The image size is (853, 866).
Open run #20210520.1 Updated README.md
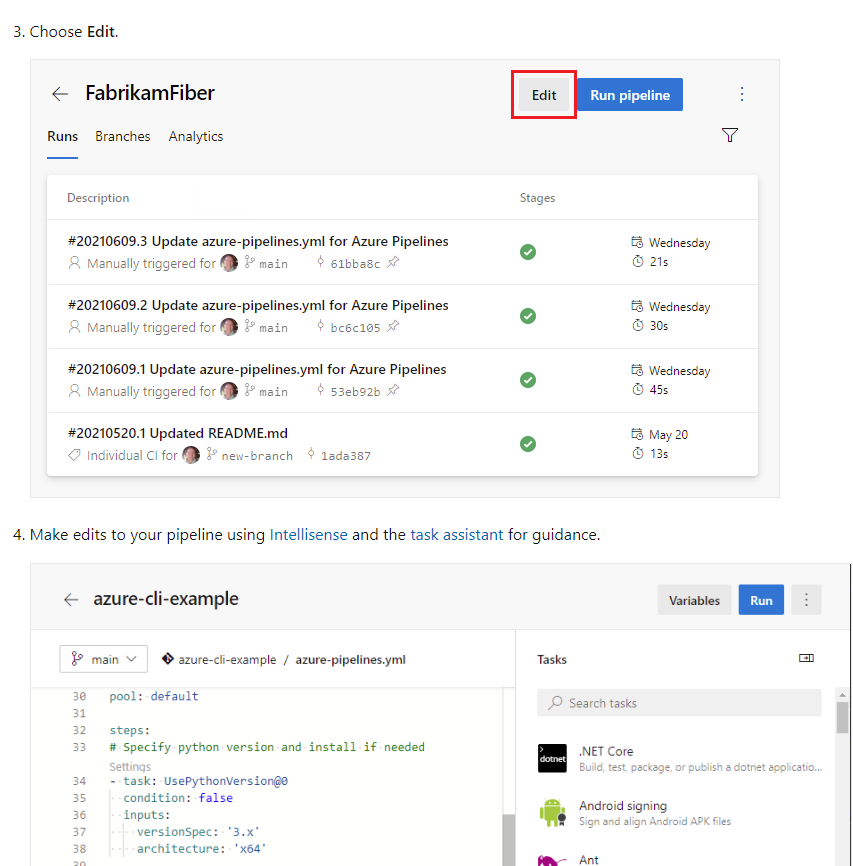pos(177,434)
